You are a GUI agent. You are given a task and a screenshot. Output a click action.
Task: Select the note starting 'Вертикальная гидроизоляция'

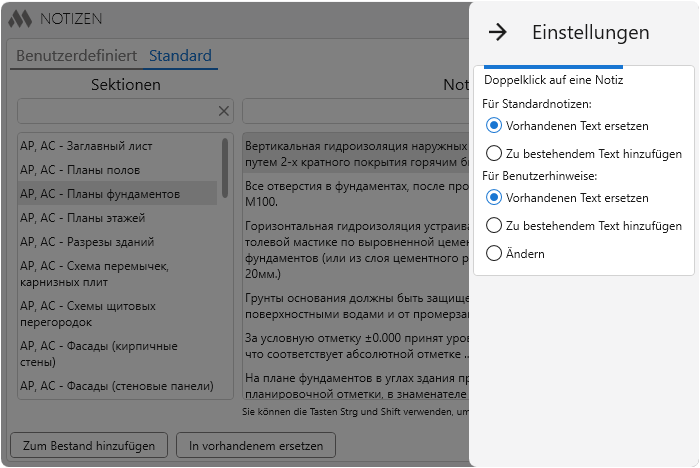[356, 154]
